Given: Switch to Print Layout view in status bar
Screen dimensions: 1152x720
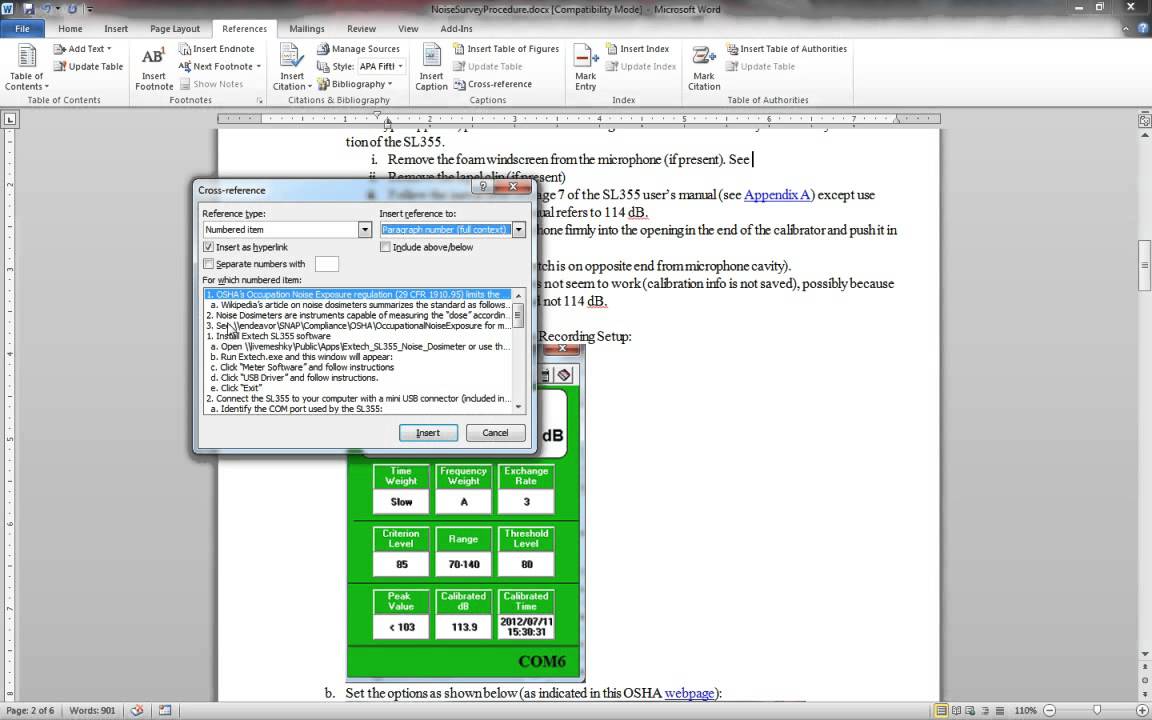Looking at the screenshot, I should 941,710.
